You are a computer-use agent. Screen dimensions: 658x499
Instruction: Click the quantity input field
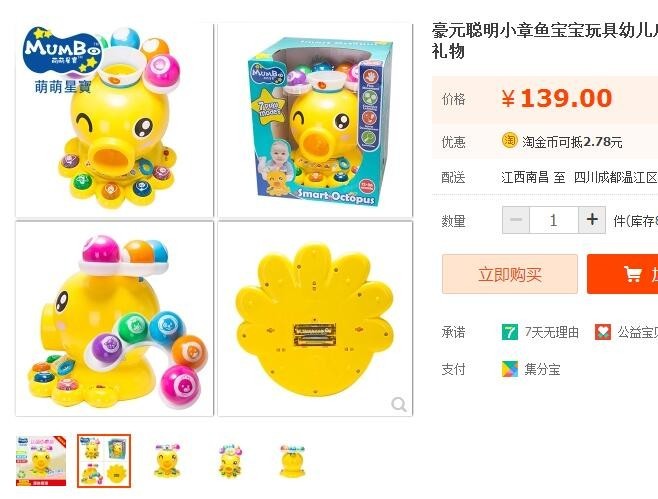[x=554, y=220]
